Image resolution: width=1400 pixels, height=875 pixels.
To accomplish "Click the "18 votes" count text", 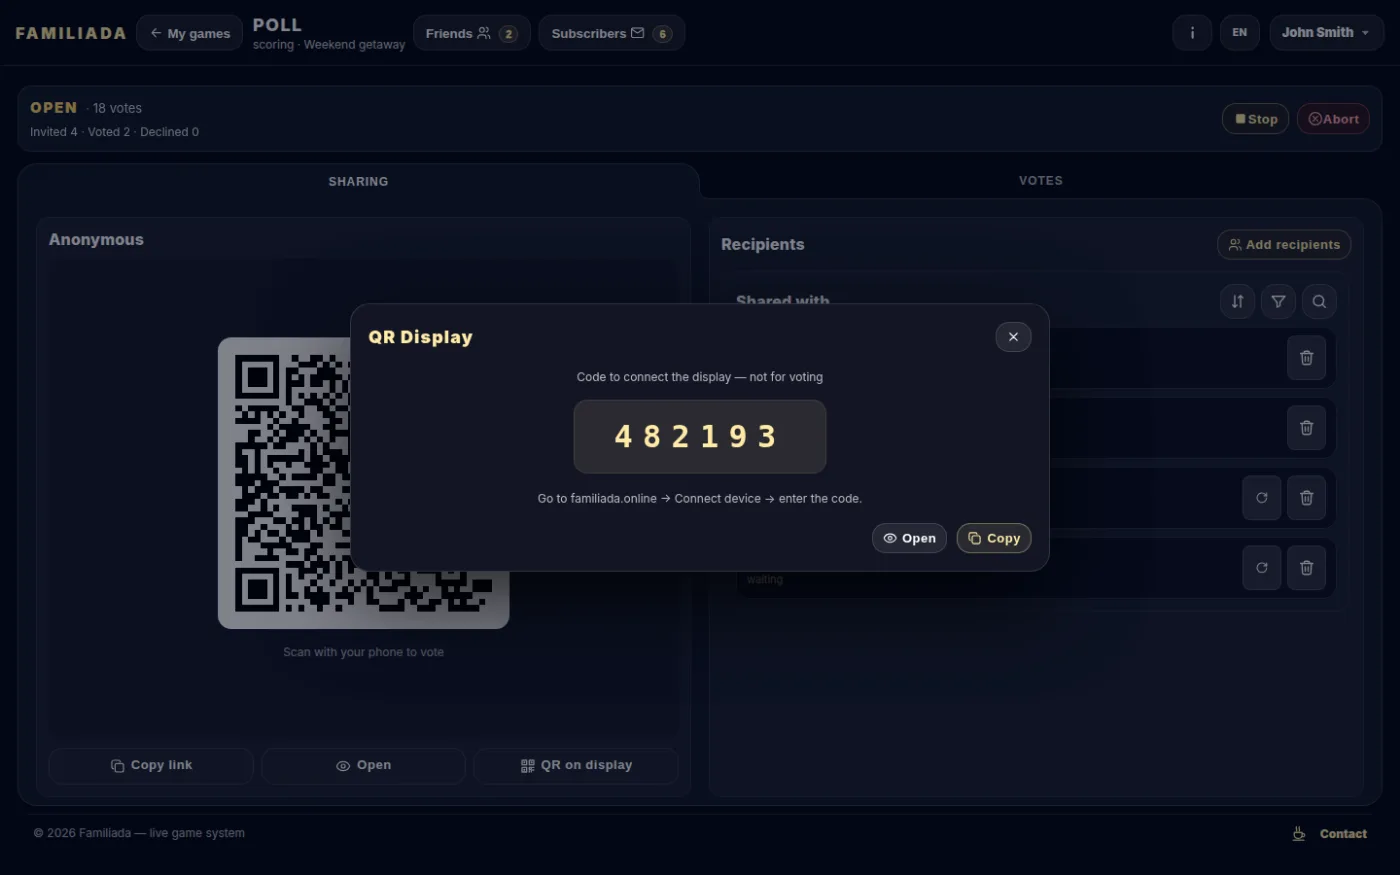I will [117, 108].
